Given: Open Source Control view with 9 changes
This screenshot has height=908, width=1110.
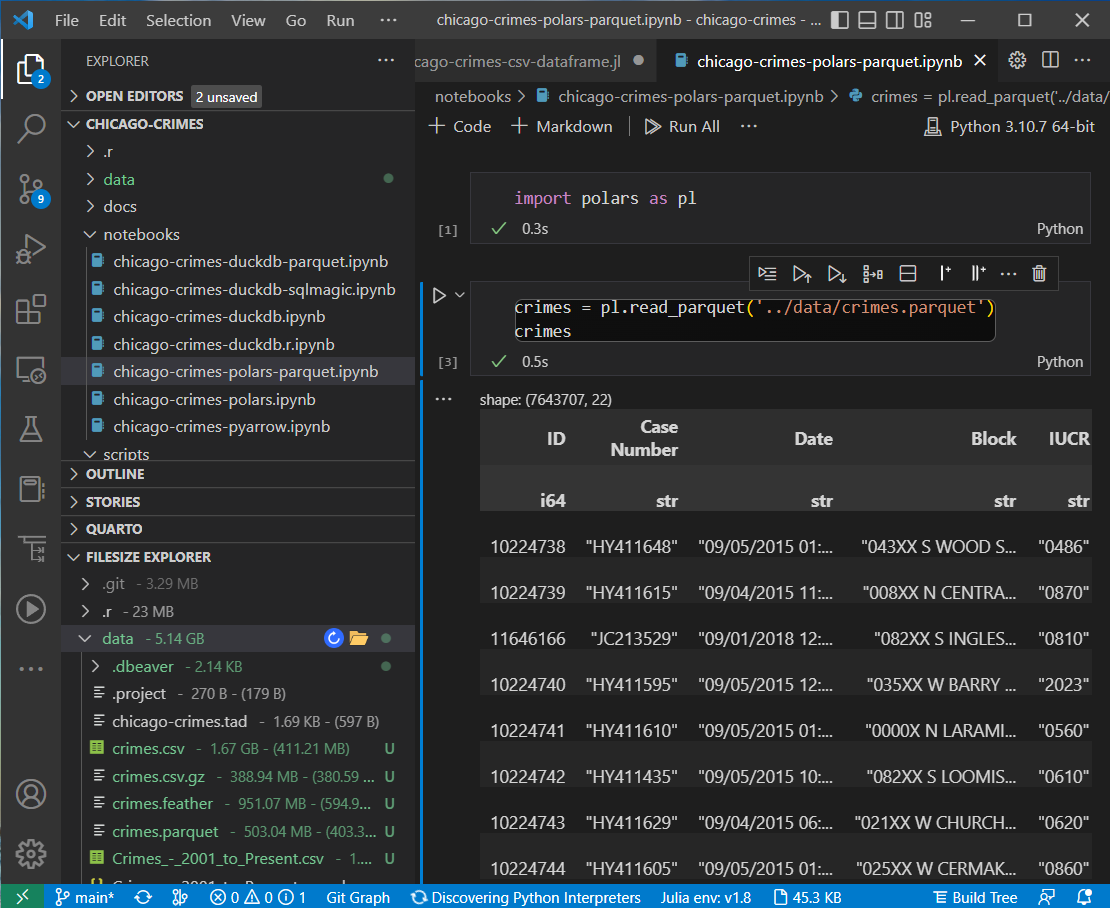Looking at the screenshot, I should coord(31,188).
